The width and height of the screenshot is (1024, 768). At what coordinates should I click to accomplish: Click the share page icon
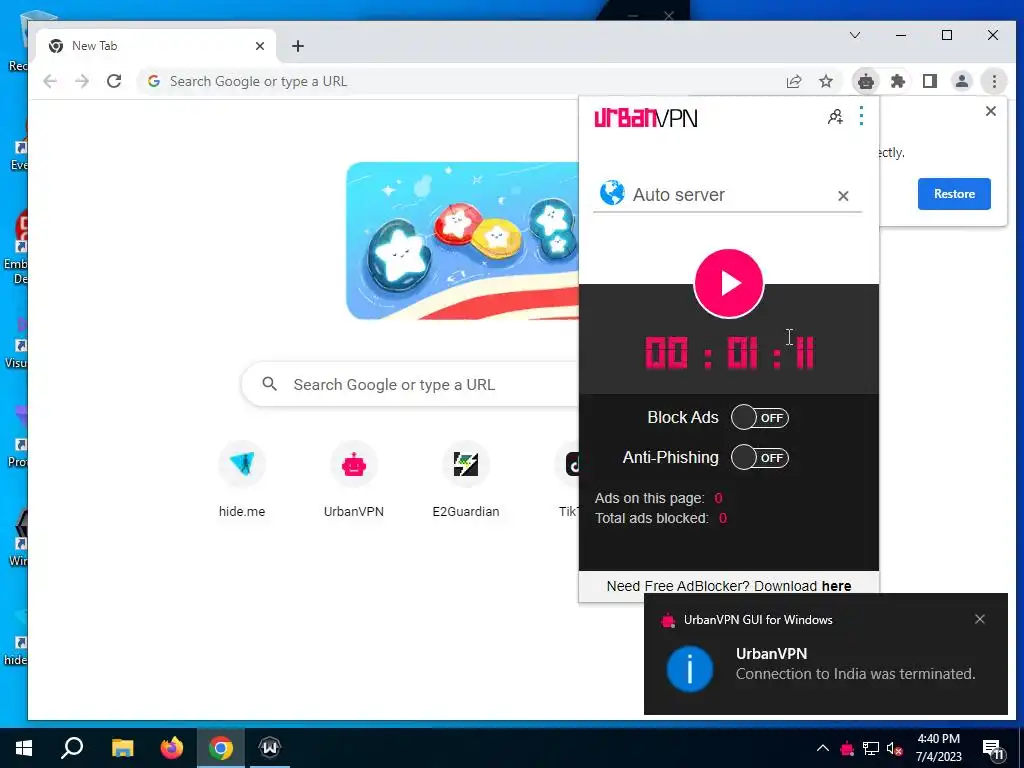pyautogui.click(x=794, y=82)
